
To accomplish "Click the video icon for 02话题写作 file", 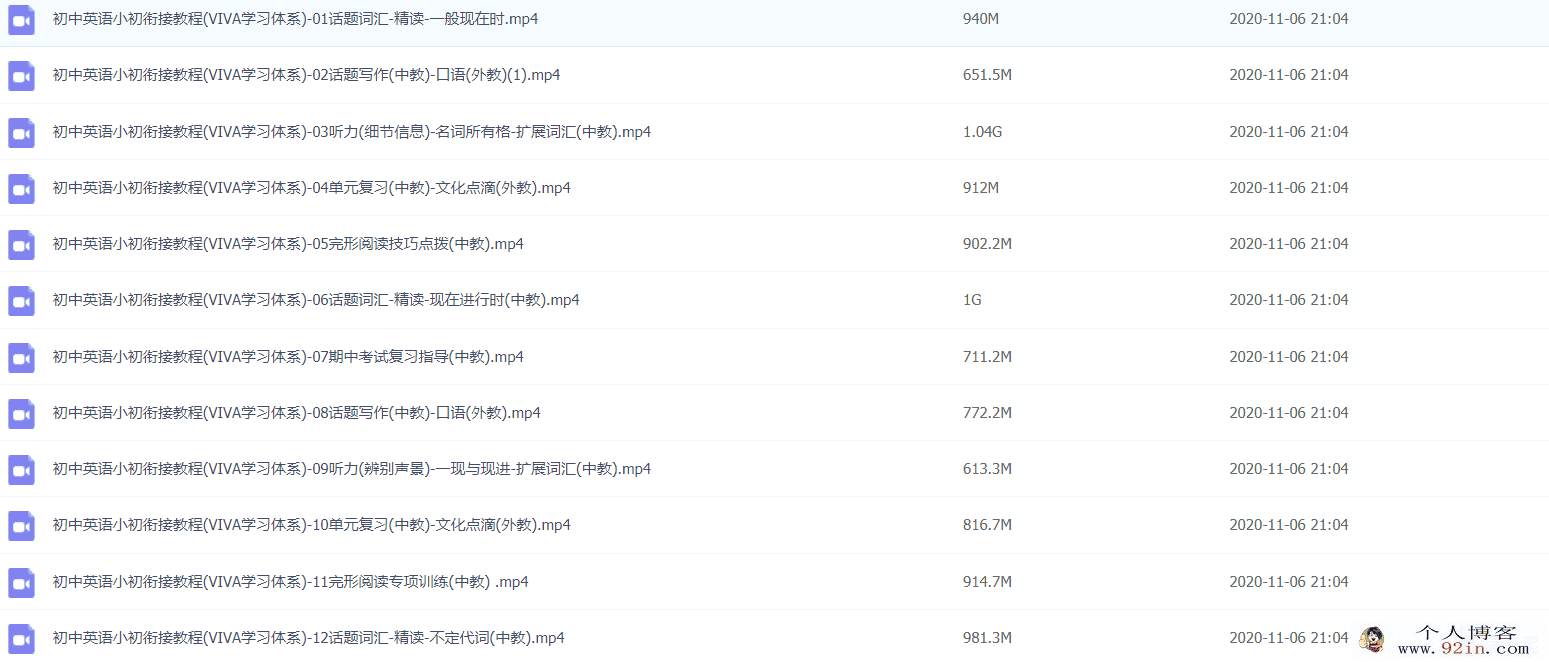I will click(x=22, y=75).
